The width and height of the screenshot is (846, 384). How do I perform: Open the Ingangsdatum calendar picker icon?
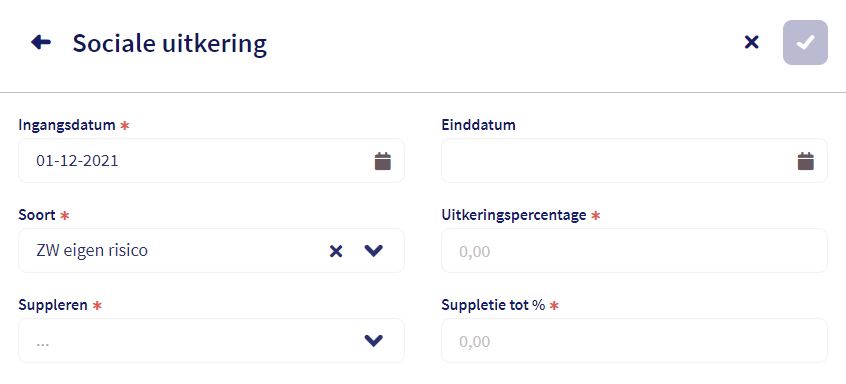[x=383, y=161]
